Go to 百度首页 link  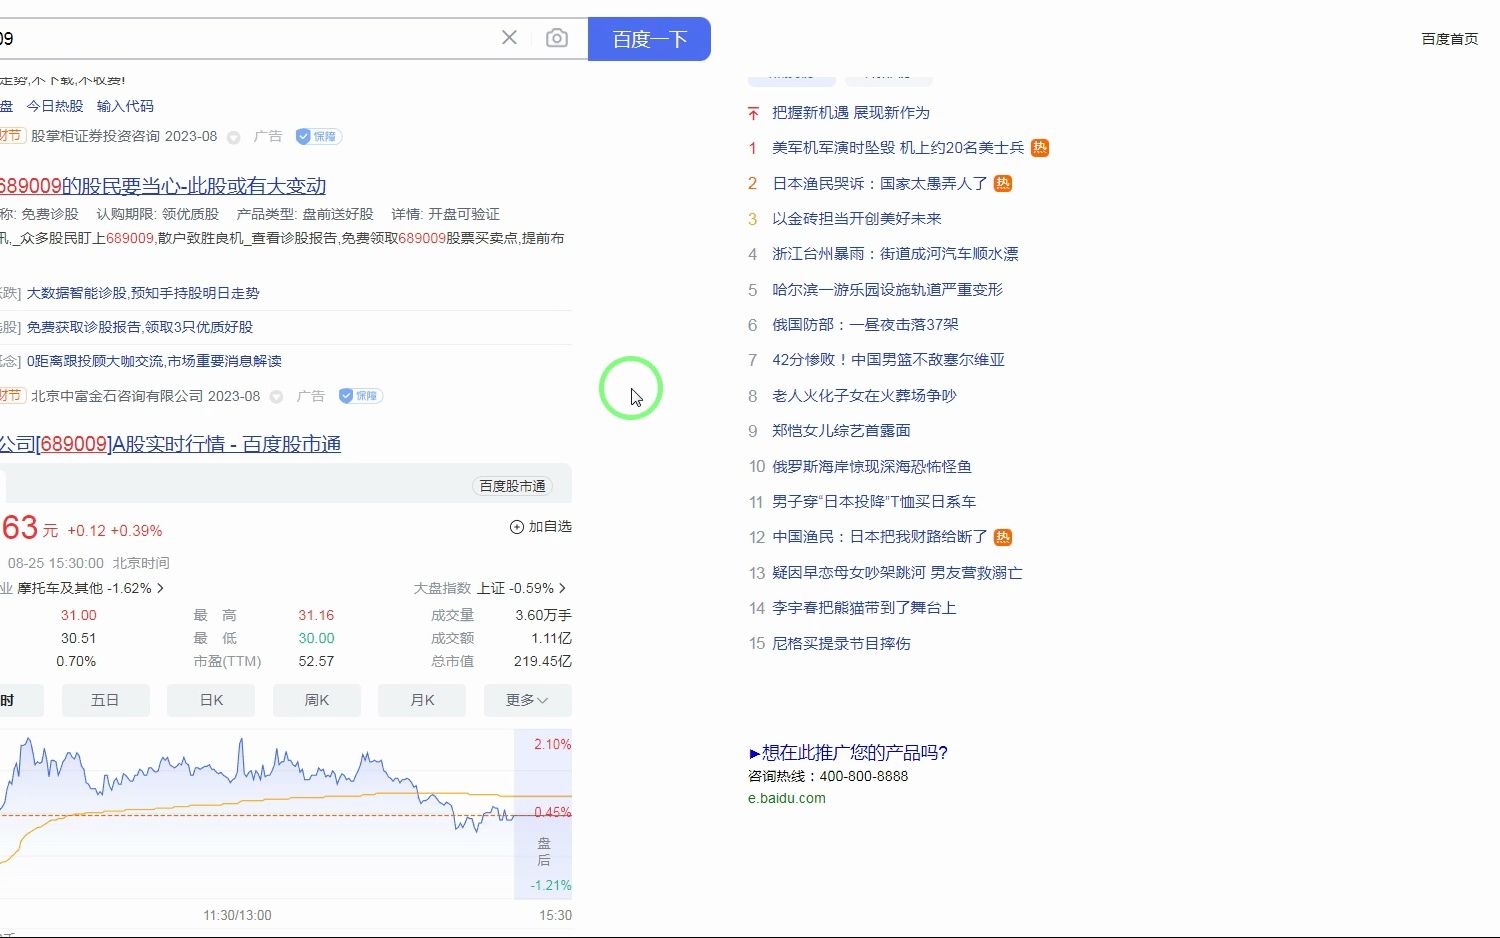1449,39
